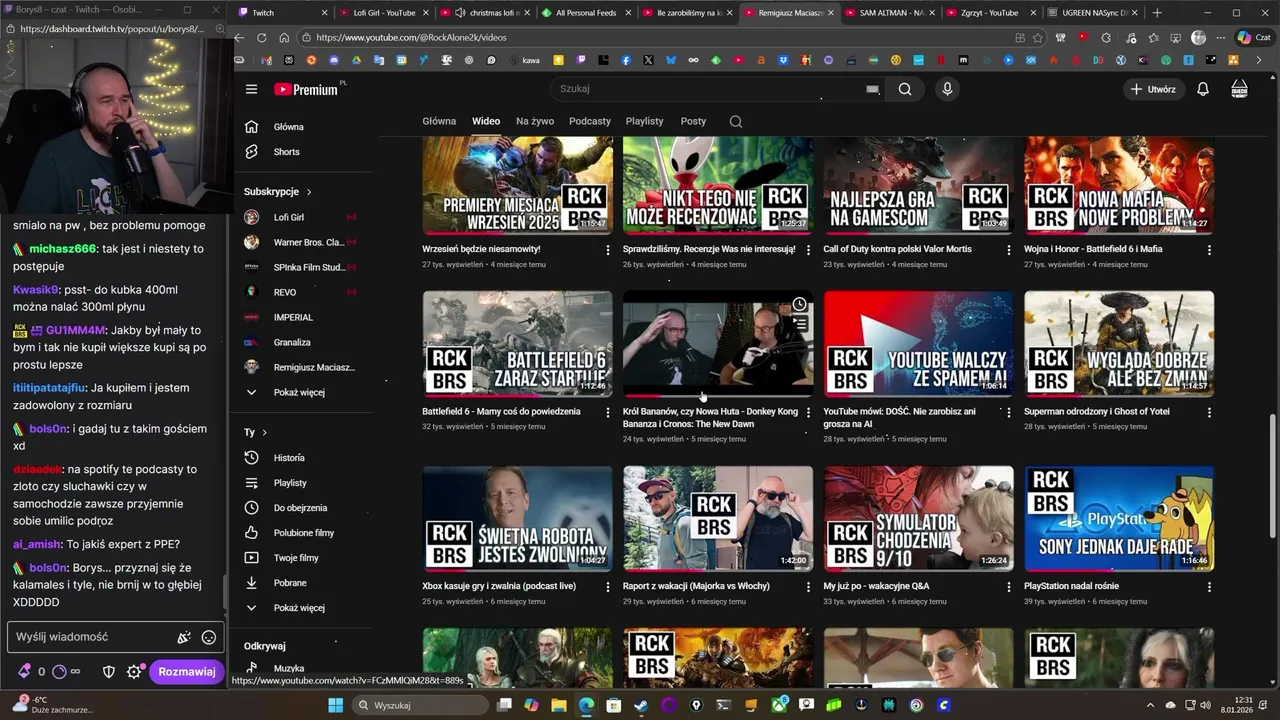Image resolution: width=1280 pixels, height=720 pixels.
Task: Search within channel using magnifier next to Posty
Action: (x=736, y=121)
